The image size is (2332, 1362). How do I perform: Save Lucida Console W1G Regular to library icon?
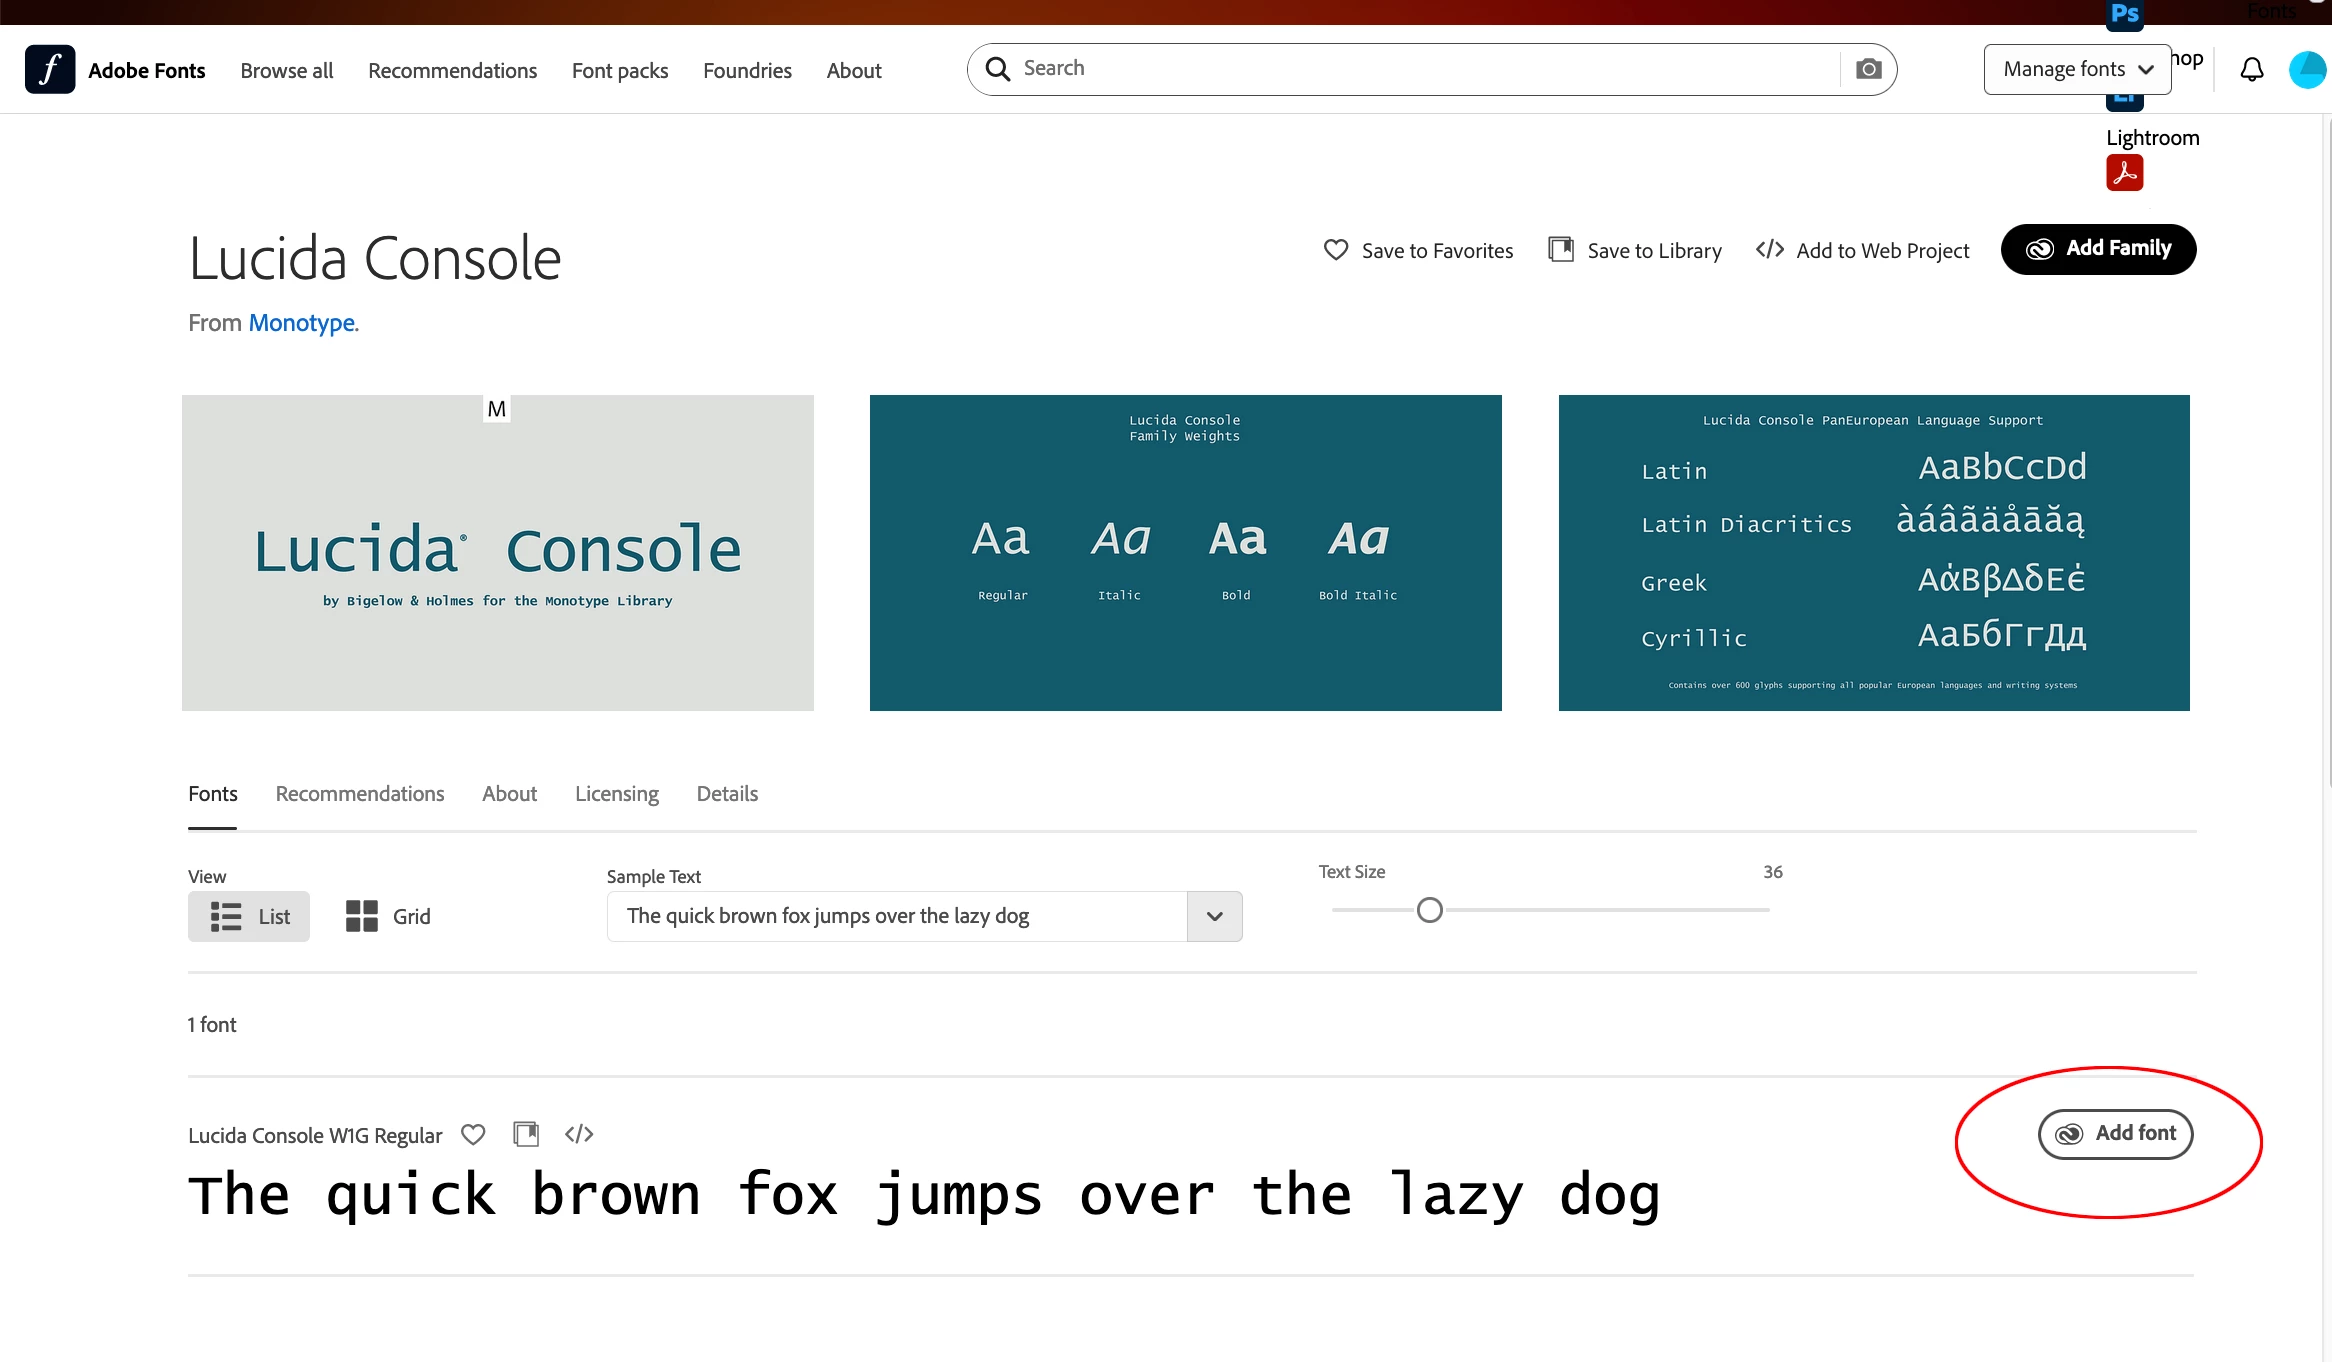526,1134
